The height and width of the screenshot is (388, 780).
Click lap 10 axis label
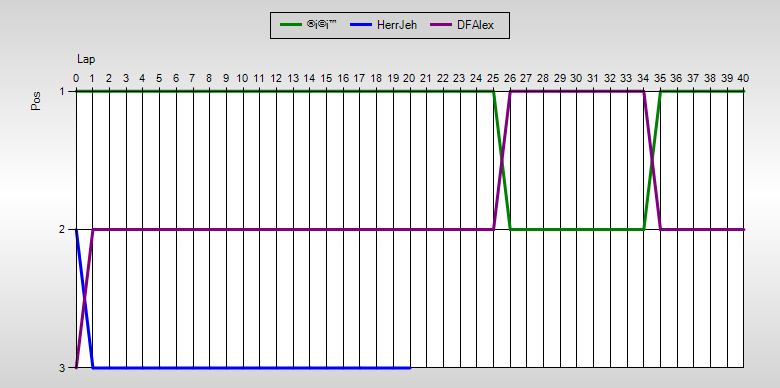pos(242,79)
